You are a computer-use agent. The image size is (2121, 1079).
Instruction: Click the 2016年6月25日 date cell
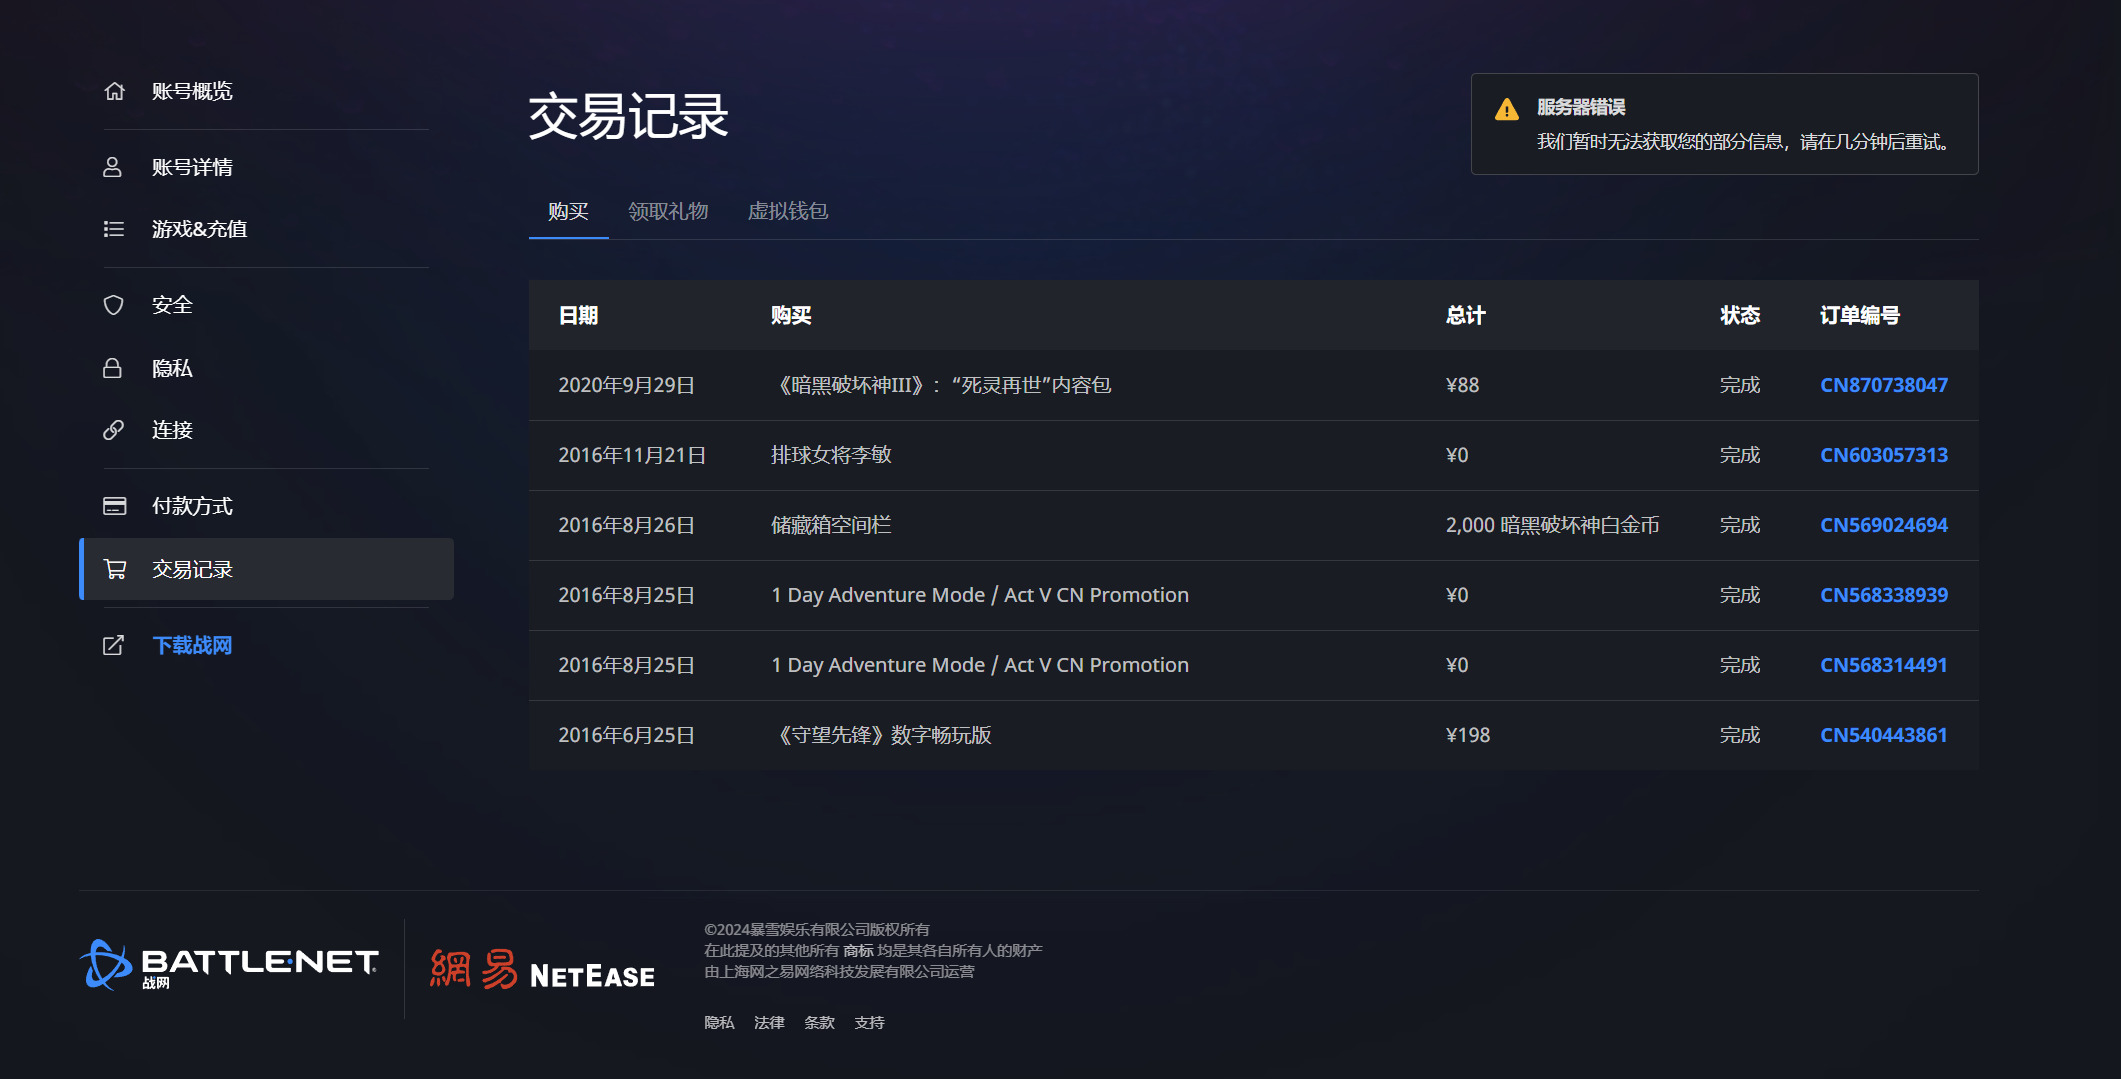(626, 735)
